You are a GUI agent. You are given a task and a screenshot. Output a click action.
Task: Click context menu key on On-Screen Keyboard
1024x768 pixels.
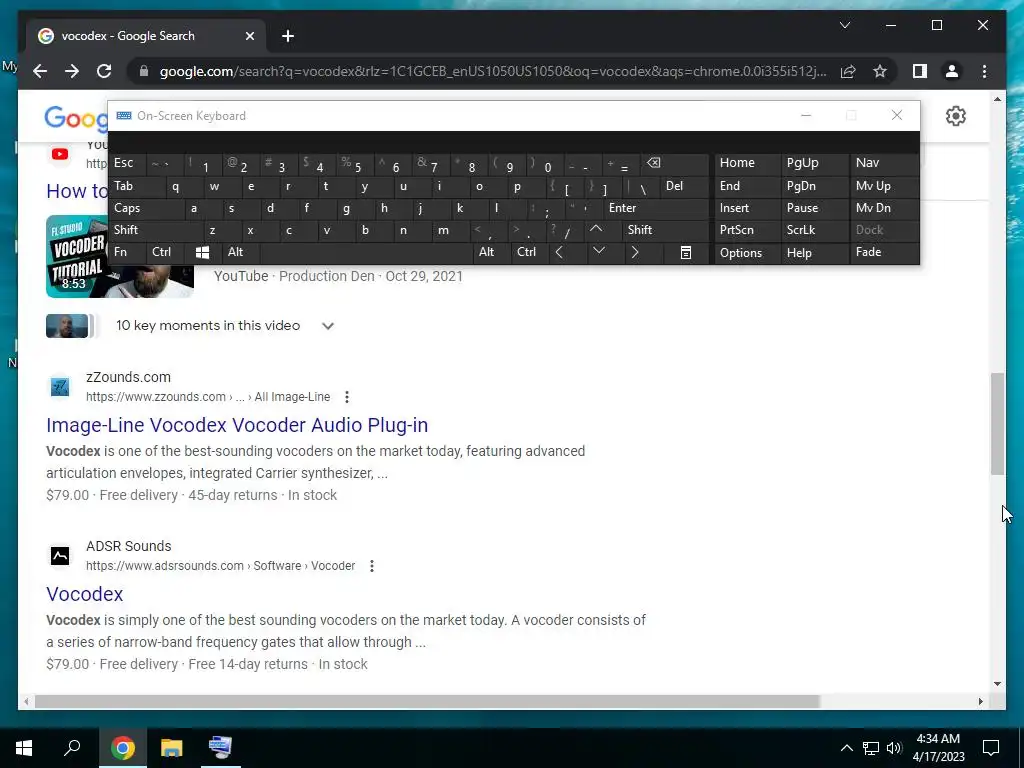[686, 252]
